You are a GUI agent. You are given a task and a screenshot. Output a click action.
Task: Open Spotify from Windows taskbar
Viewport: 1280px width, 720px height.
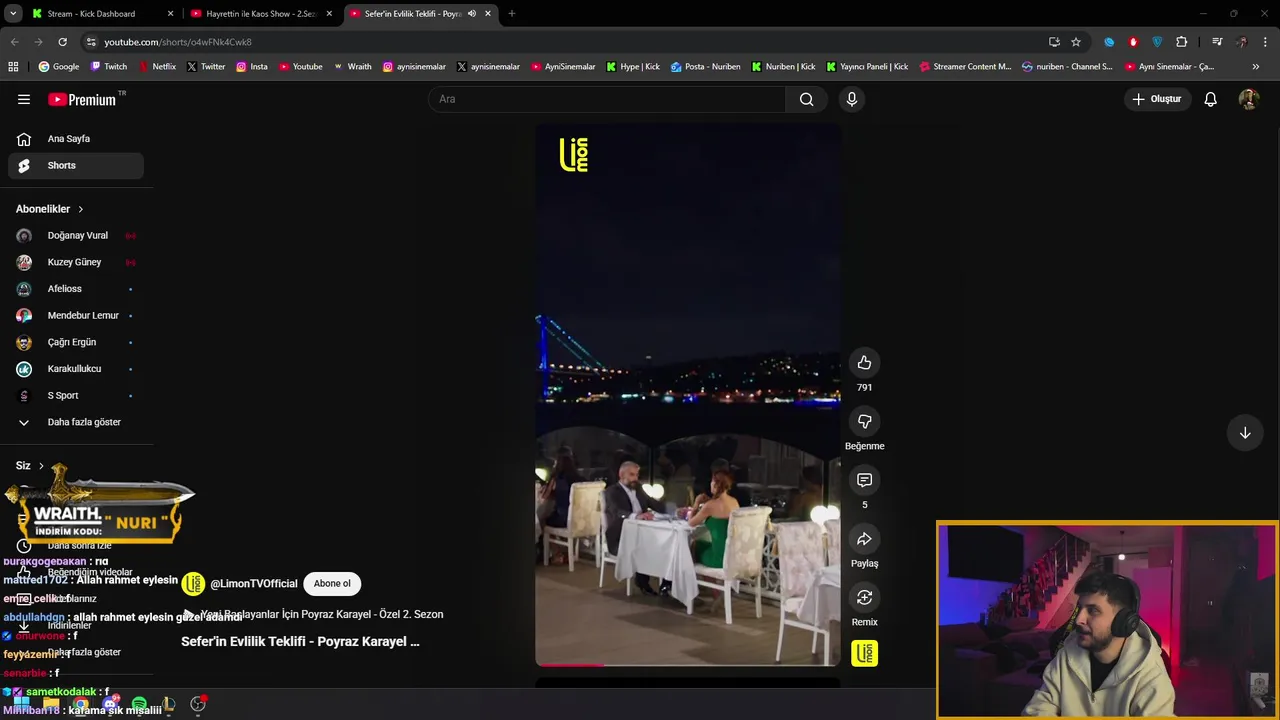point(139,704)
